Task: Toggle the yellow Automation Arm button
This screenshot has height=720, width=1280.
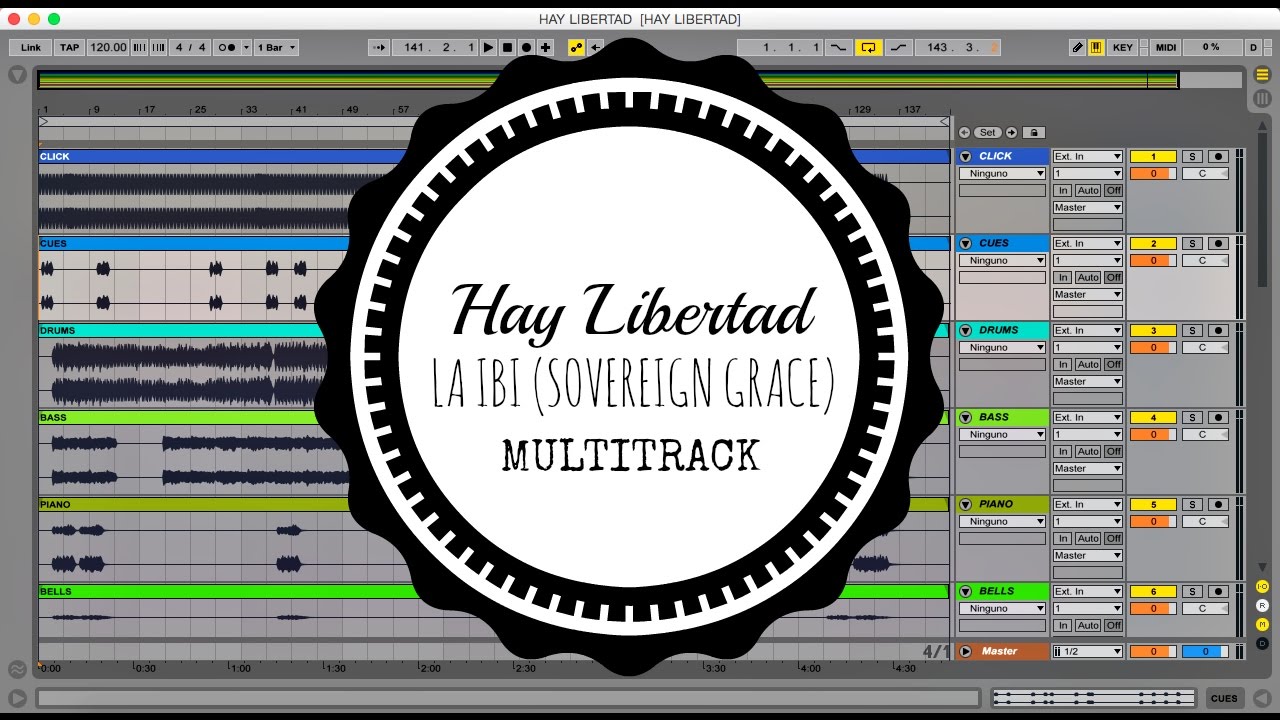Action: click(576, 47)
